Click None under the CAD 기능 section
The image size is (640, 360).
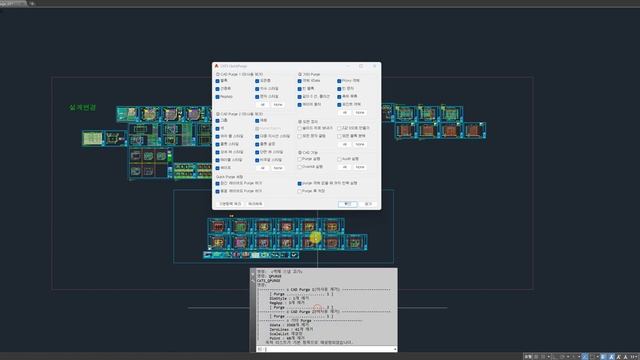(360, 167)
